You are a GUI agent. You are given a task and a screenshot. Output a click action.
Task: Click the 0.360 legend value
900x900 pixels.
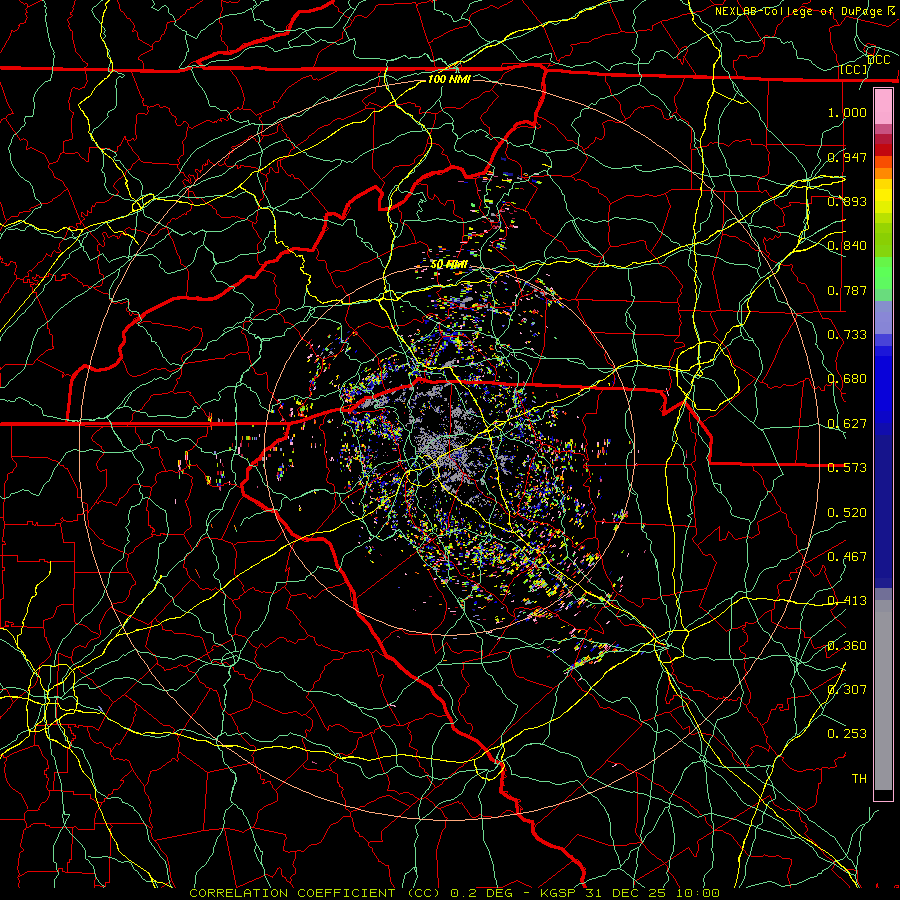coord(847,645)
